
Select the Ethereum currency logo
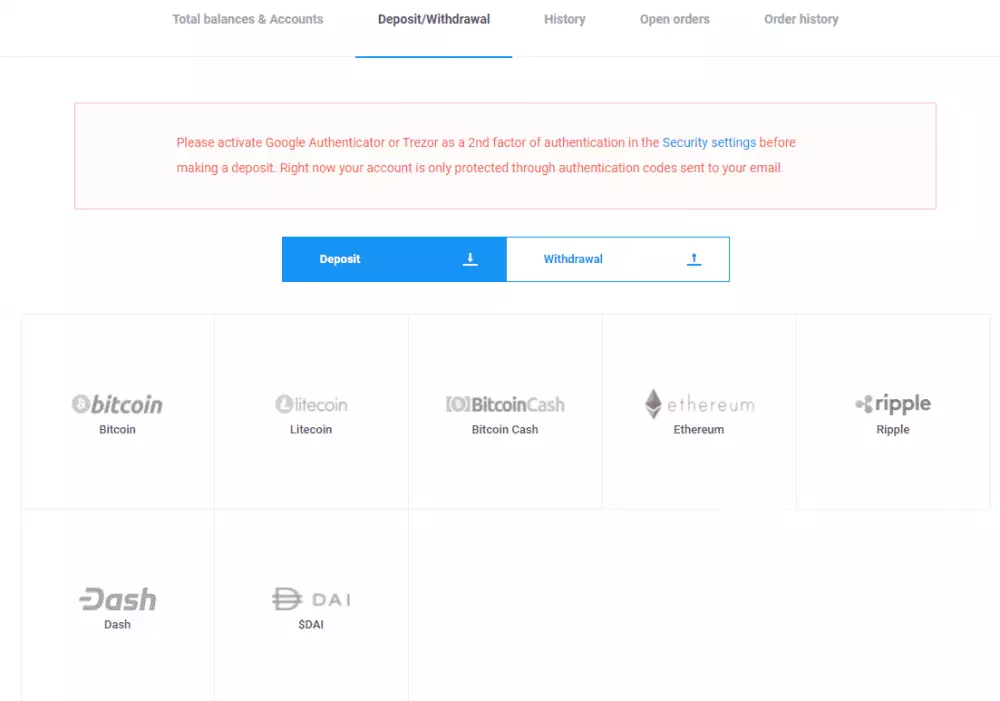point(698,404)
